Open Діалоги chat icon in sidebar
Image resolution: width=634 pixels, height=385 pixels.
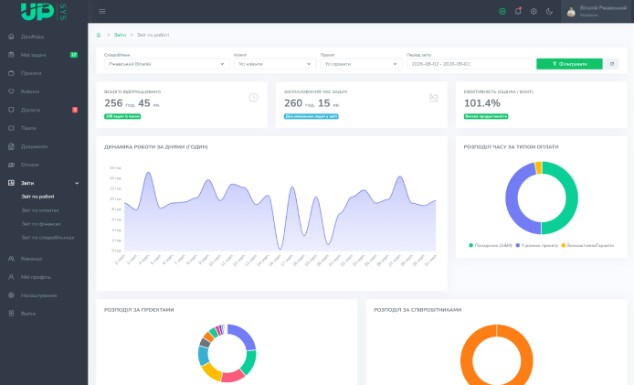11,110
